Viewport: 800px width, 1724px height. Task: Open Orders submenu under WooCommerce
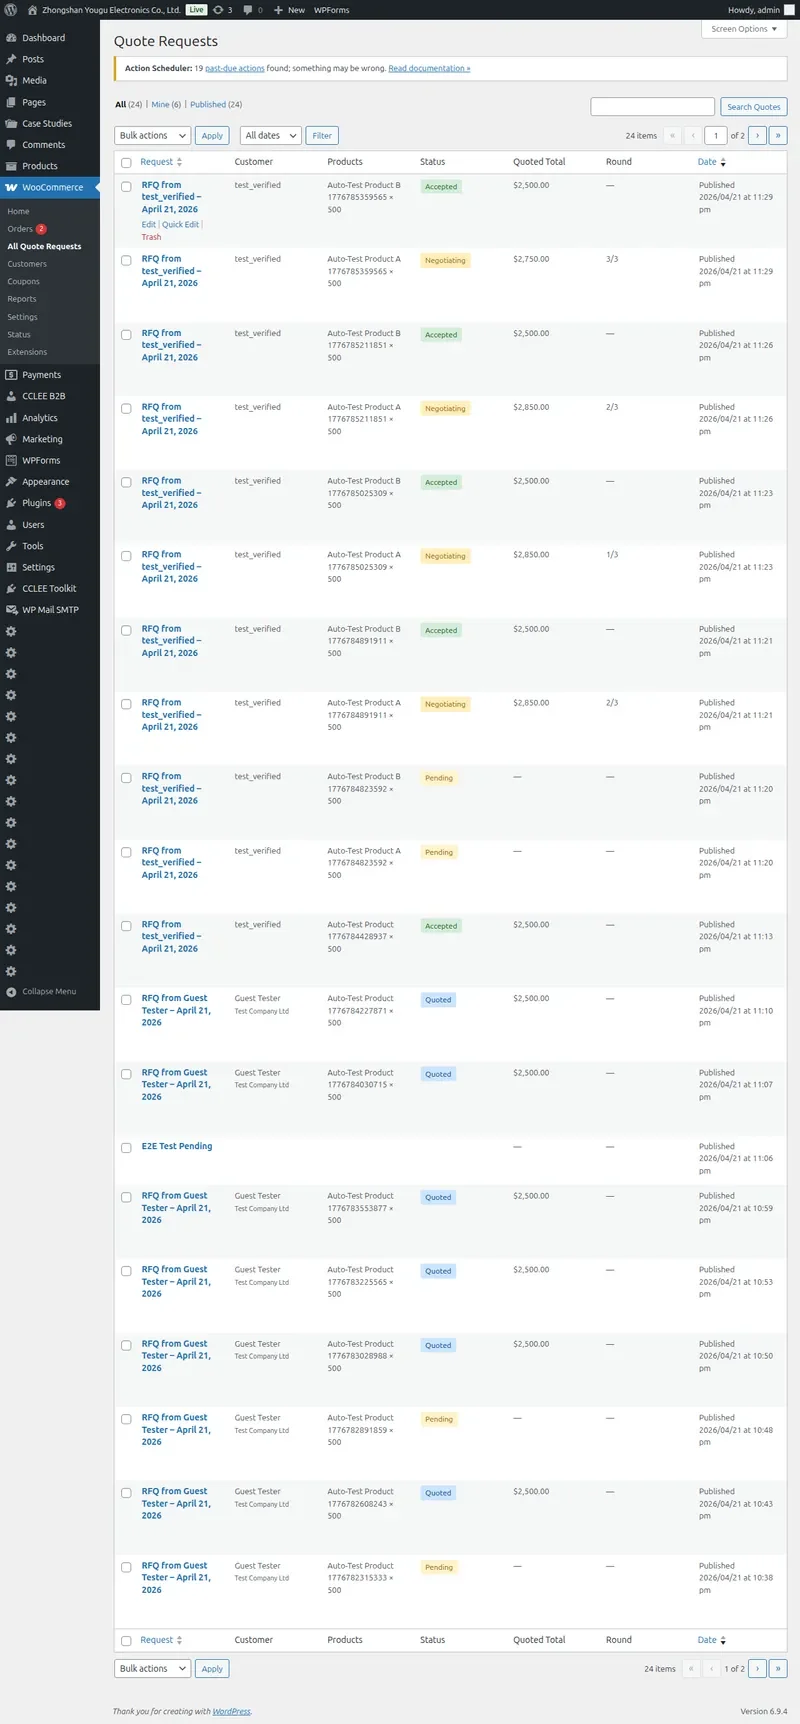[20, 229]
